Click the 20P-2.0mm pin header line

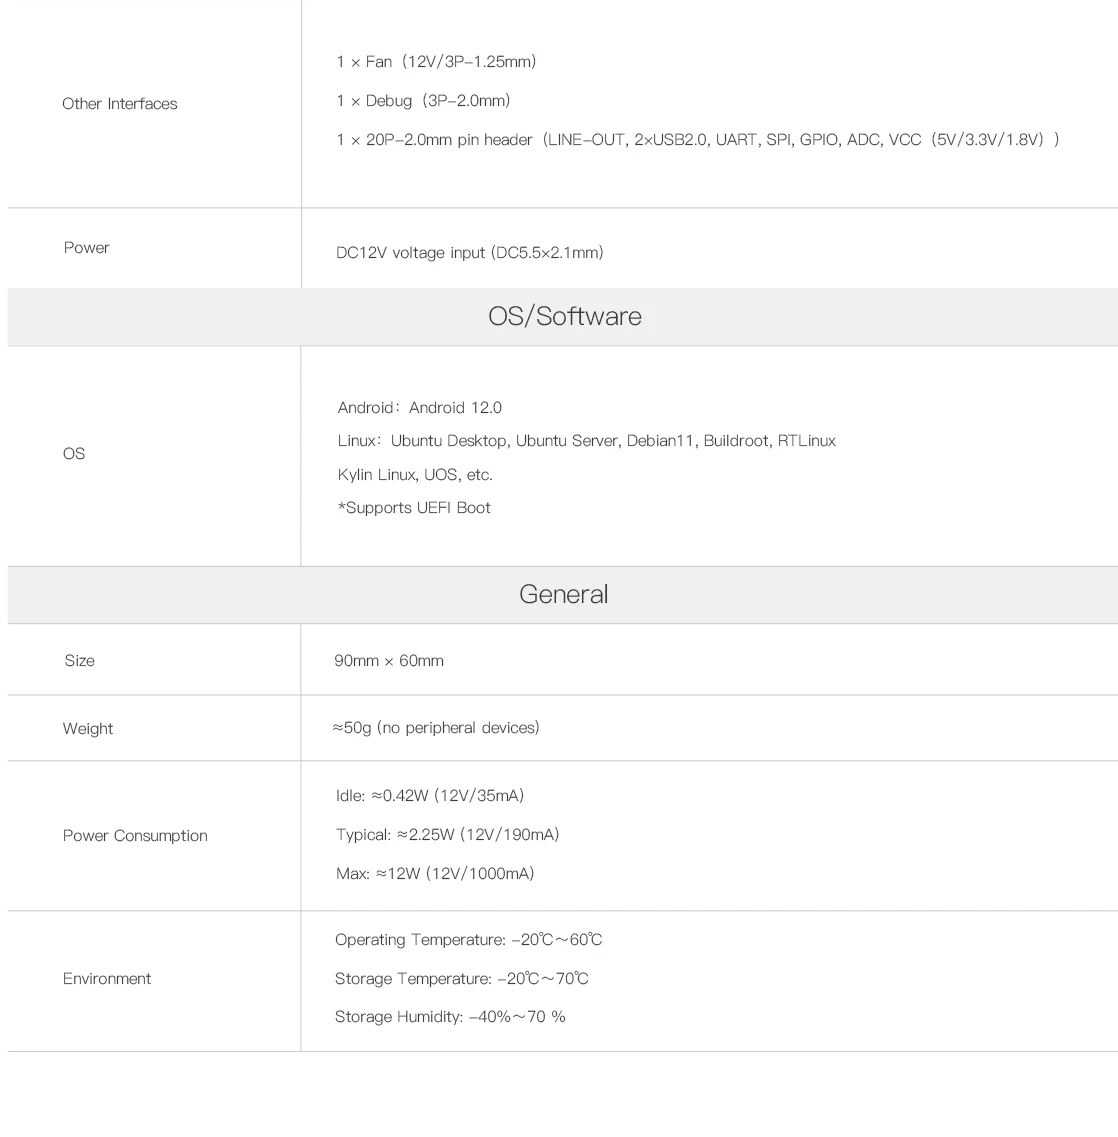(x=697, y=140)
